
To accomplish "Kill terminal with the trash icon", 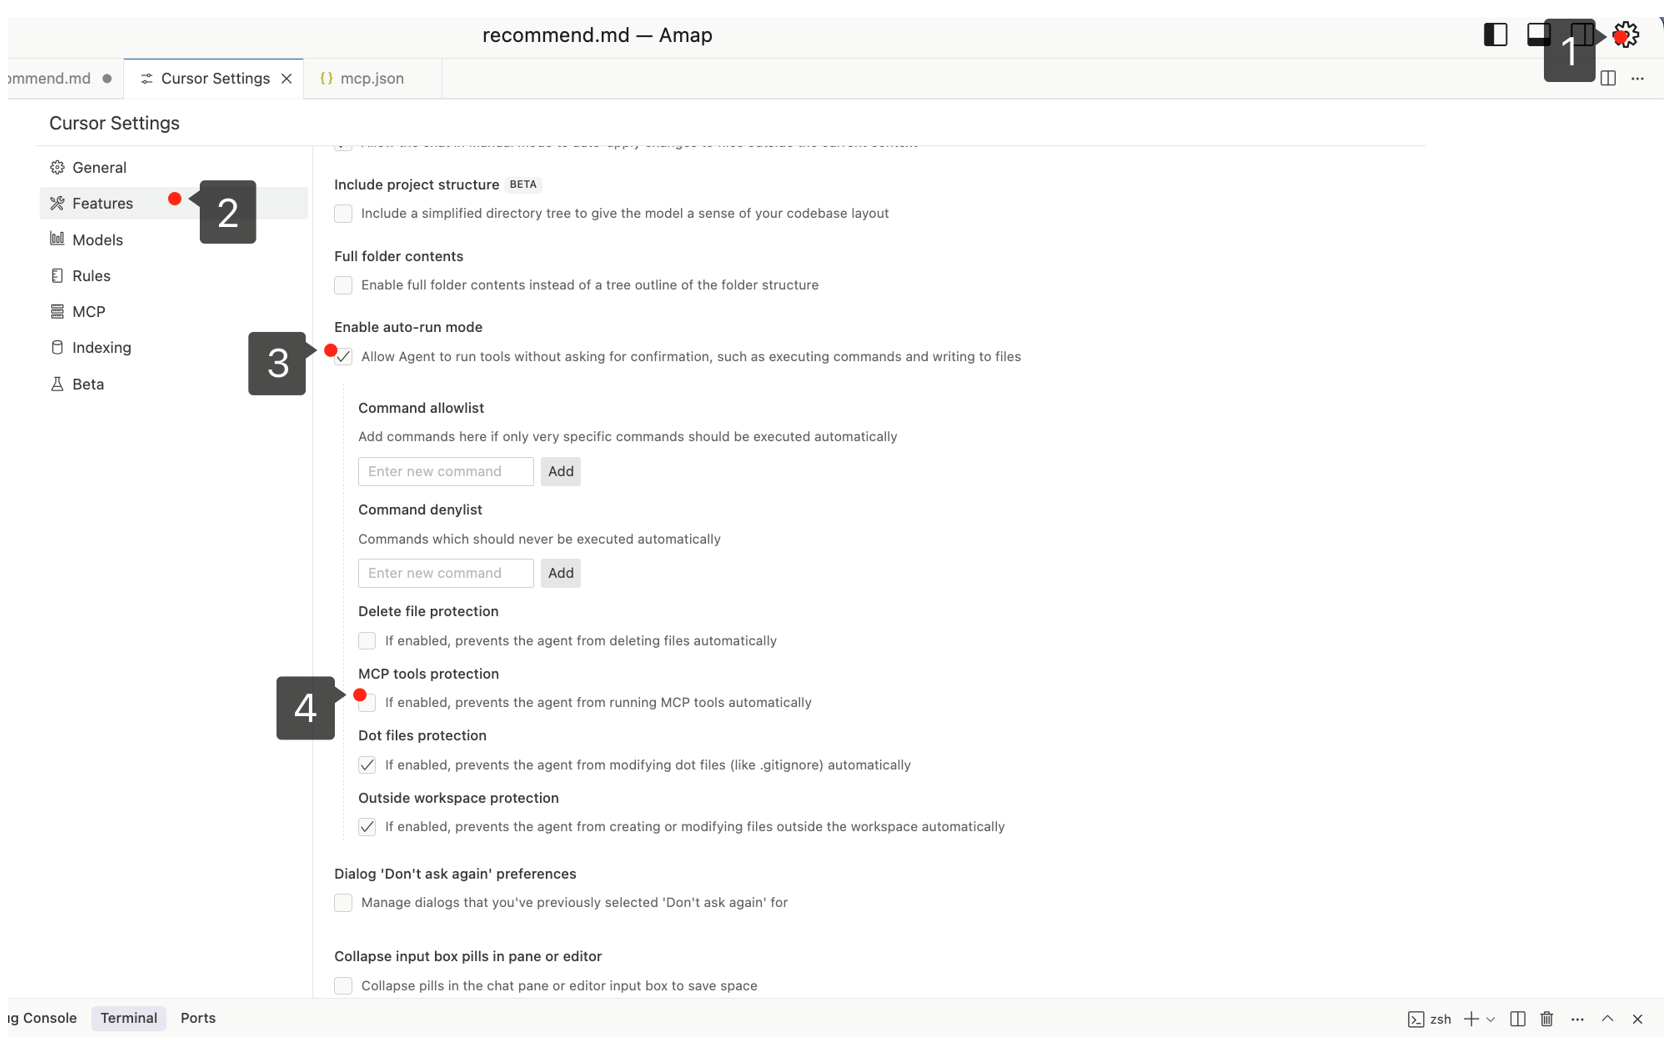I will pos(1547,1019).
